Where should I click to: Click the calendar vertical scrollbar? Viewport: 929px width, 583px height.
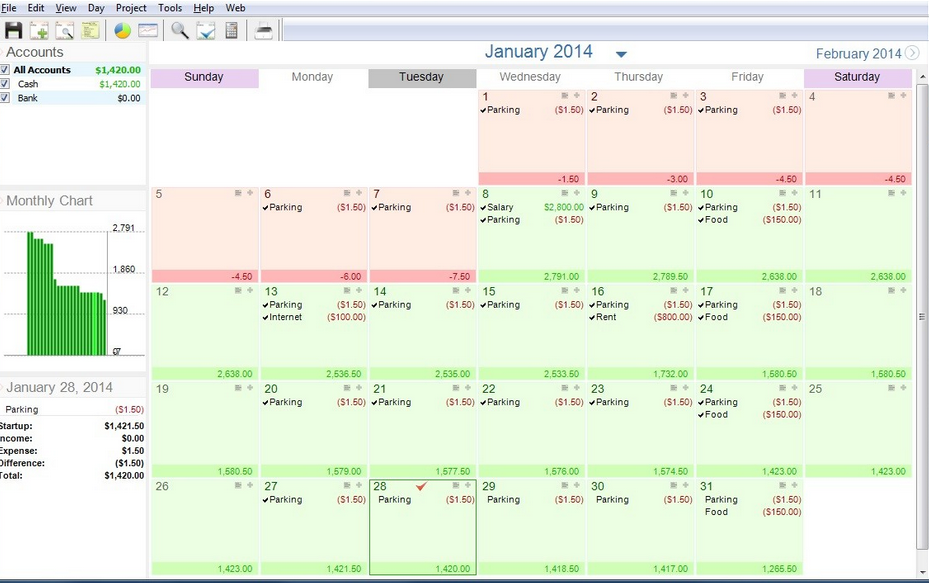(921, 316)
